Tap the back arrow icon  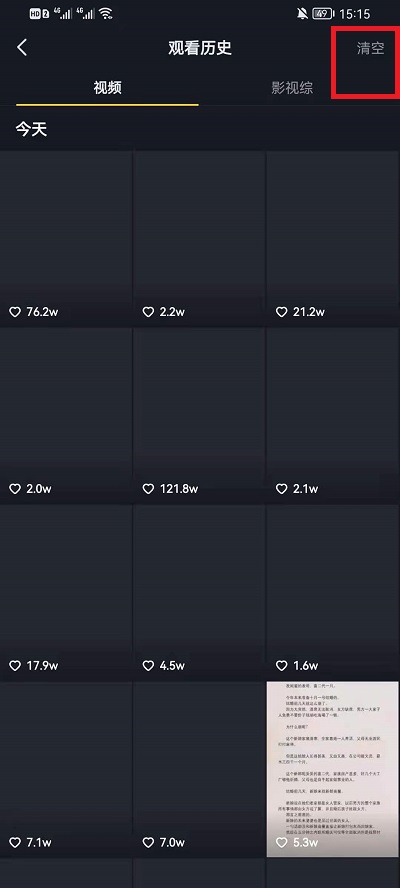pyautogui.click(x=22, y=48)
